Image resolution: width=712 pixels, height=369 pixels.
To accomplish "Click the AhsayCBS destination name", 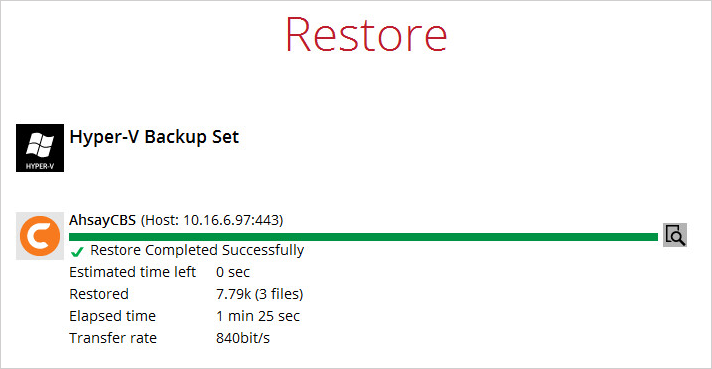I will [x=102, y=220].
